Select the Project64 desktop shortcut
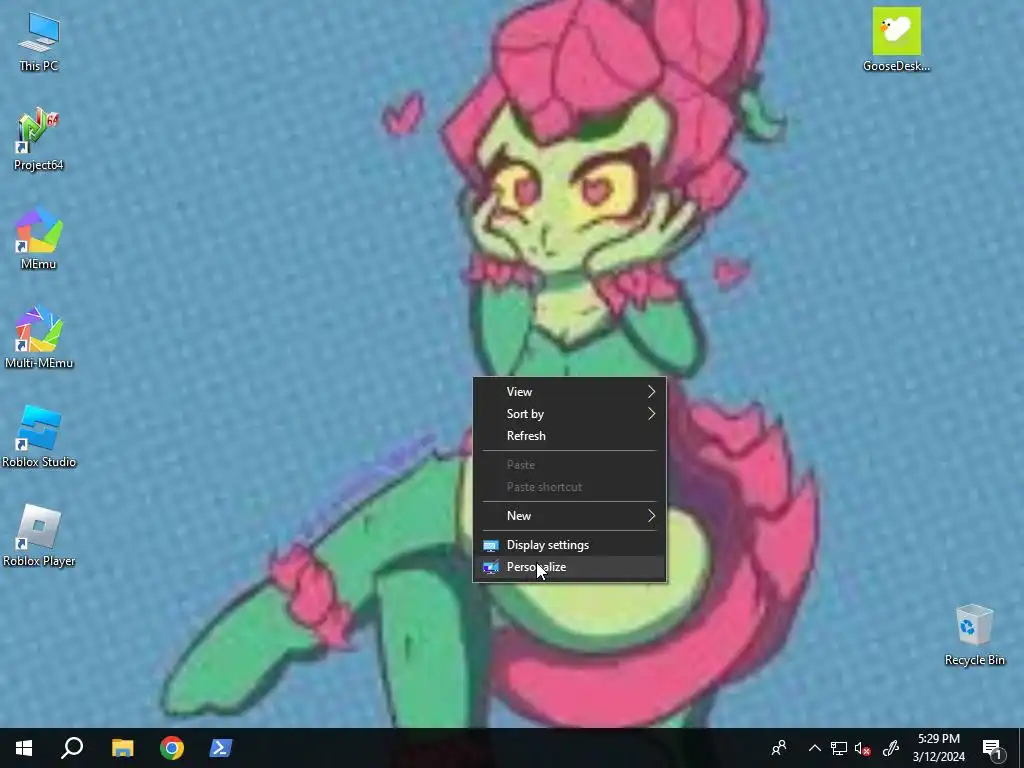The image size is (1024, 768). [x=39, y=140]
